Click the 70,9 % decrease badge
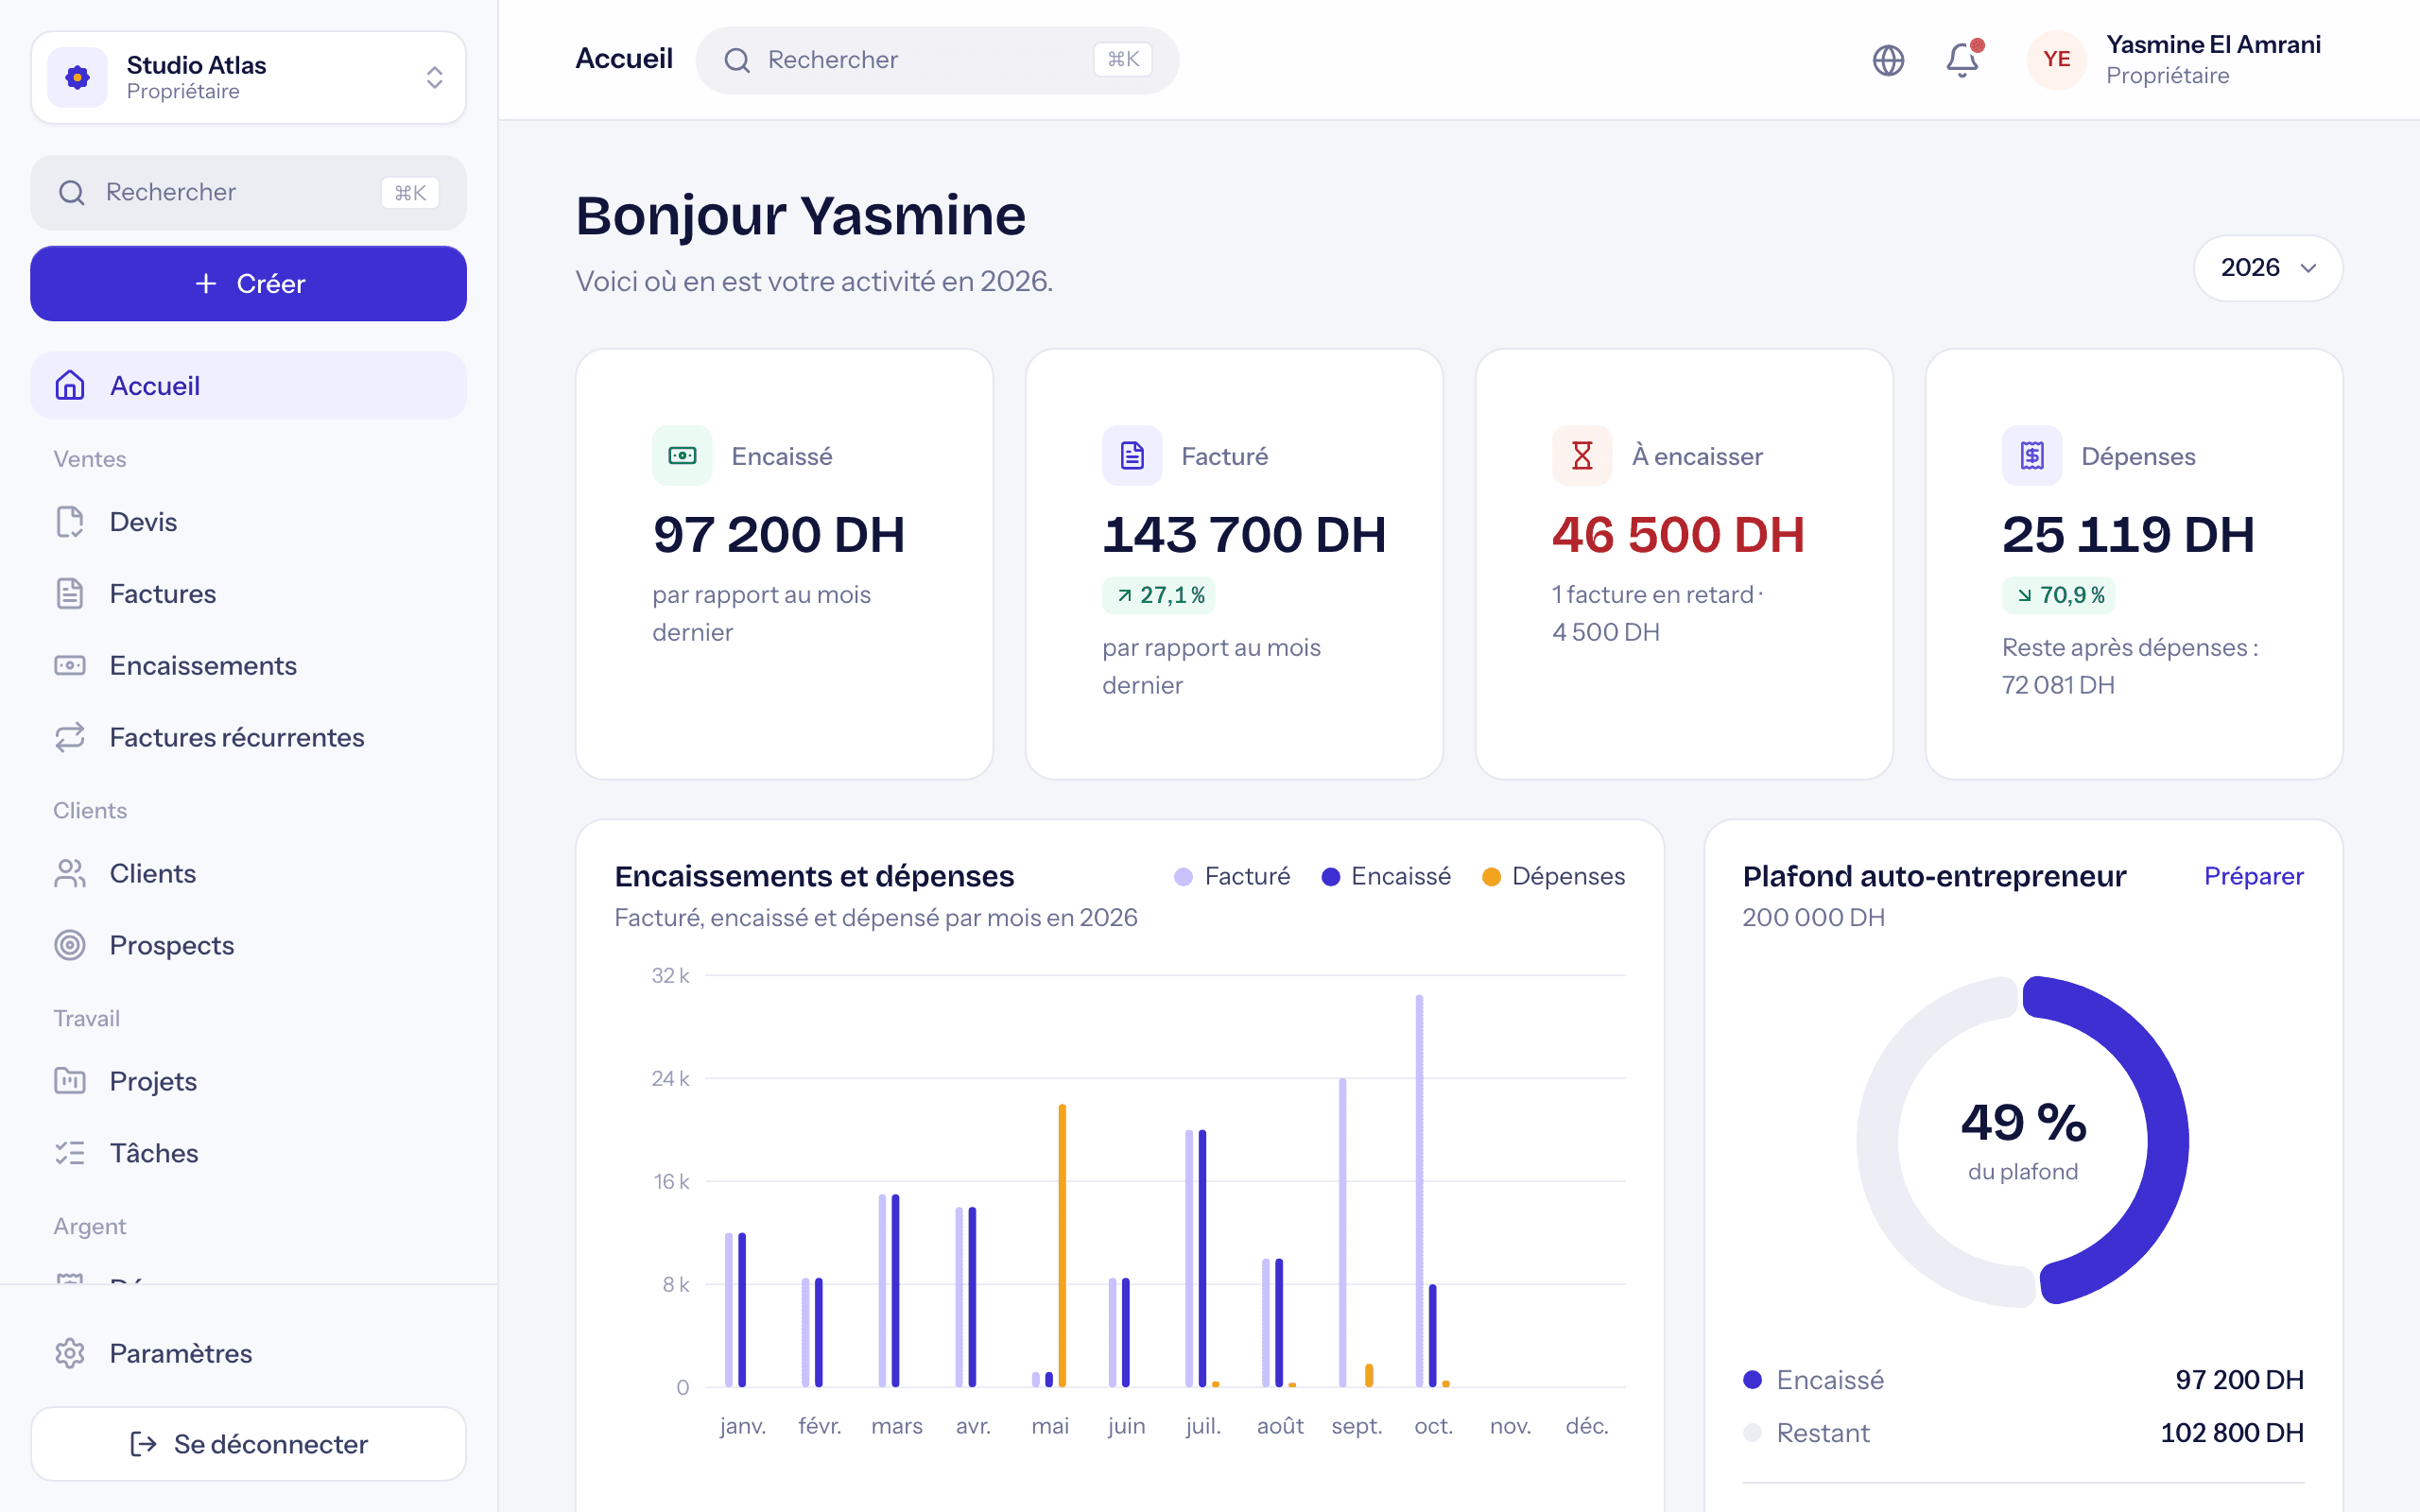The width and height of the screenshot is (2420, 1512). pyautogui.click(x=2059, y=595)
